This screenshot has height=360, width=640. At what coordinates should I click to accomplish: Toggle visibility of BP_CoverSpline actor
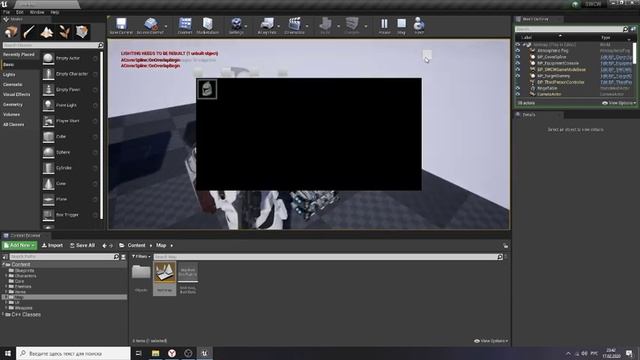point(518,57)
